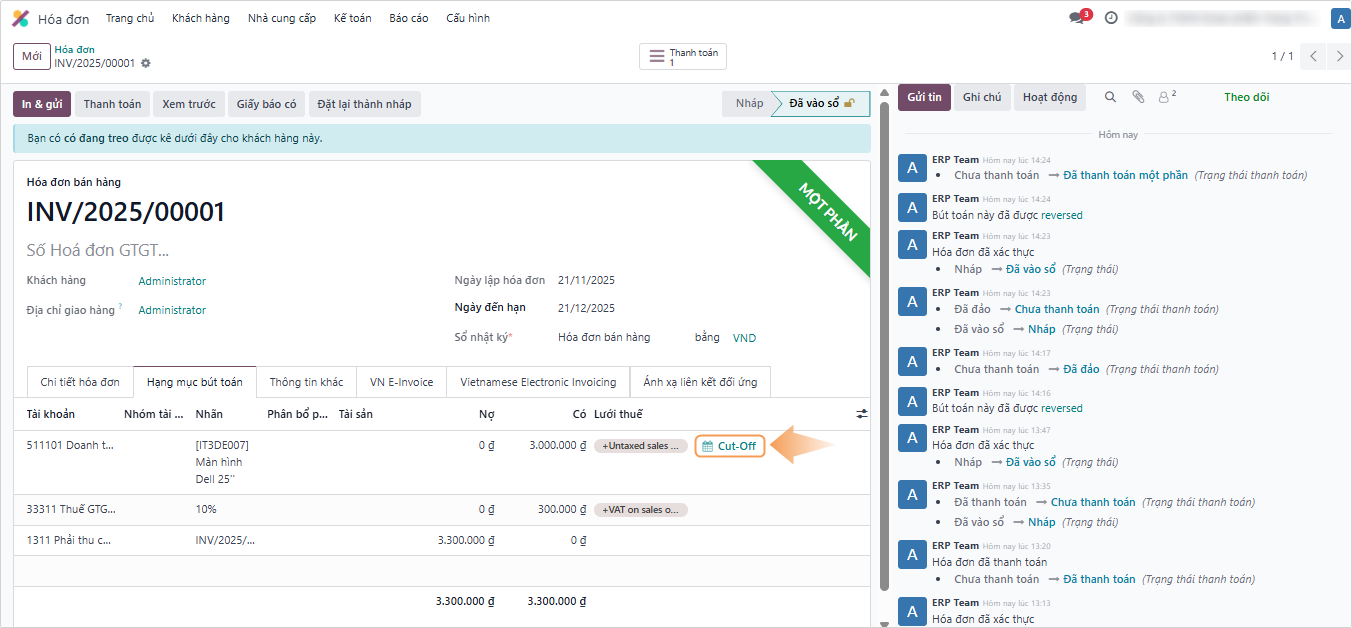Show followers via the person icon
1352x628 pixels.
tap(1165, 97)
